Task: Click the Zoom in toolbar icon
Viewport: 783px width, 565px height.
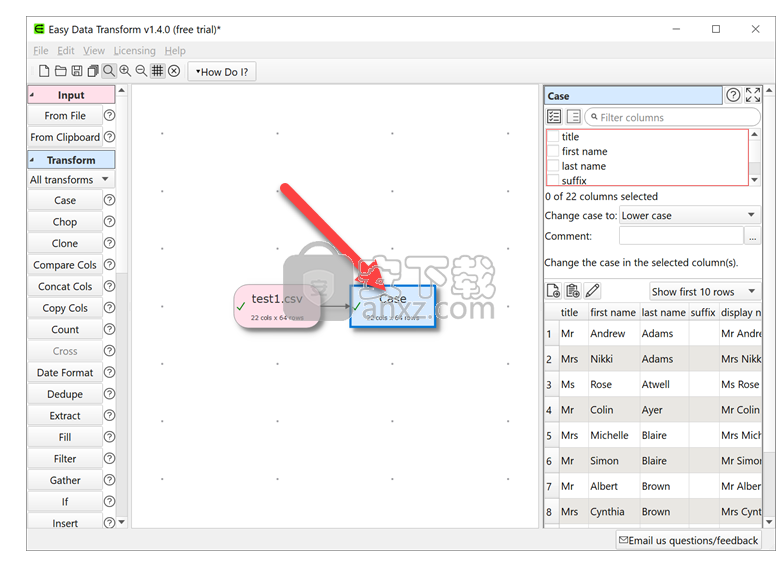Action: pos(125,71)
